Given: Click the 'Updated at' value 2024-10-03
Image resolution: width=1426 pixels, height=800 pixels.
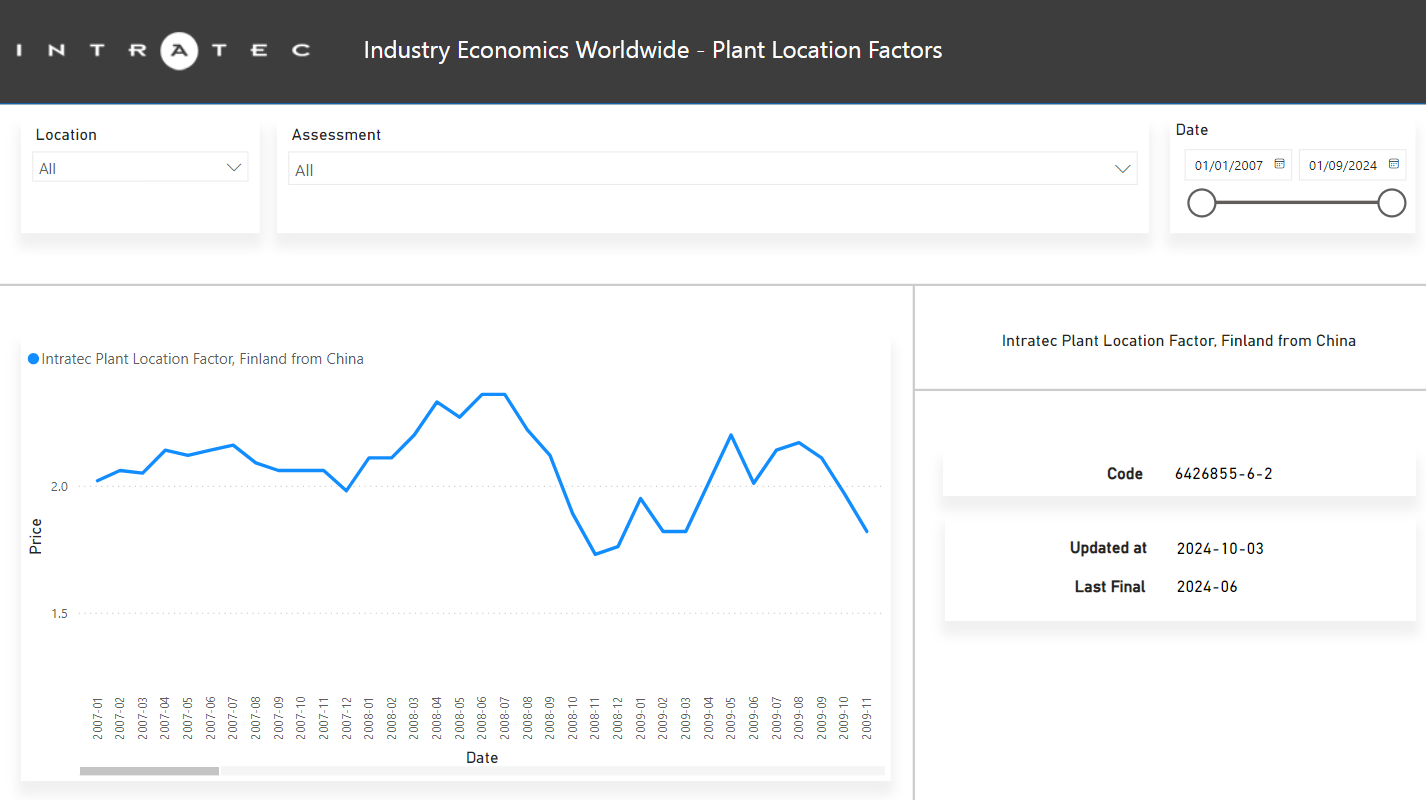Looking at the screenshot, I should pyautogui.click(x=1220, y=549).
